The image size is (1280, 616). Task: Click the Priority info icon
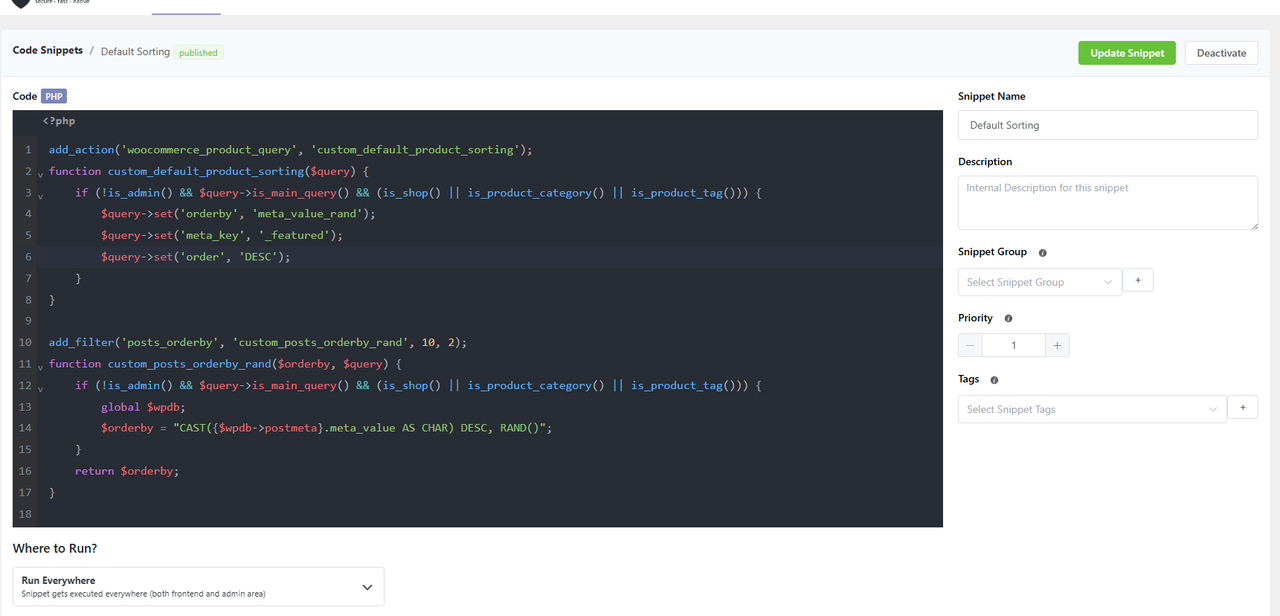tap(1008, 319)
